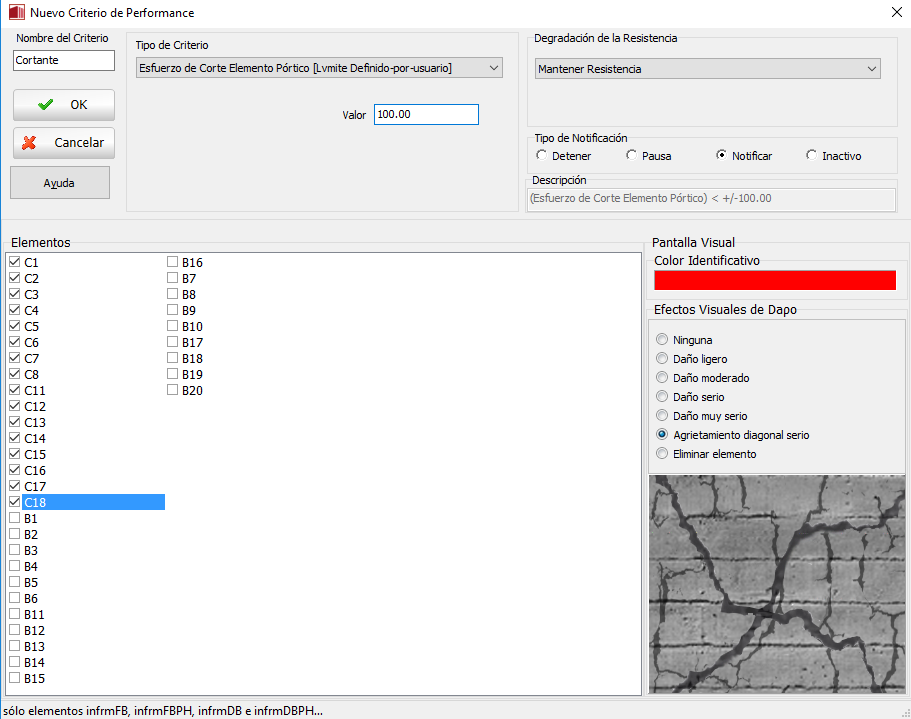
Task: Click the green checkmark OK button
Action: click(64, 105)
